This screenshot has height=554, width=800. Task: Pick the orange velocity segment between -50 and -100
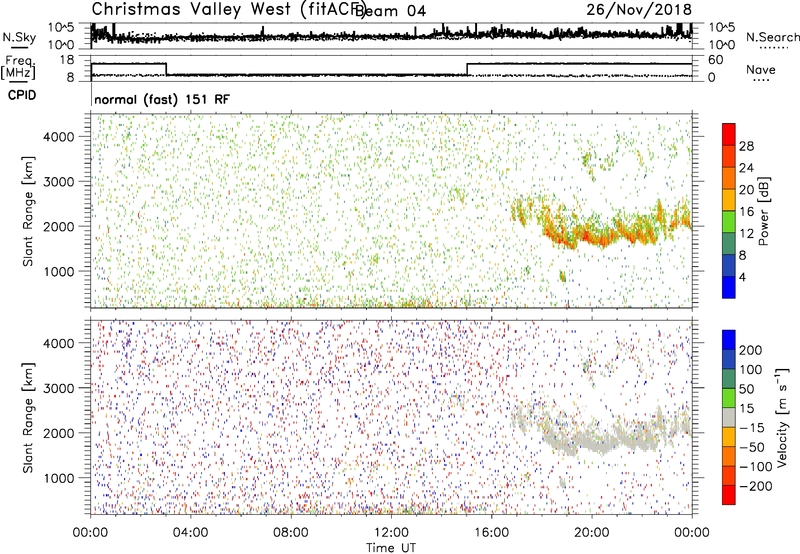coord(729,457)
